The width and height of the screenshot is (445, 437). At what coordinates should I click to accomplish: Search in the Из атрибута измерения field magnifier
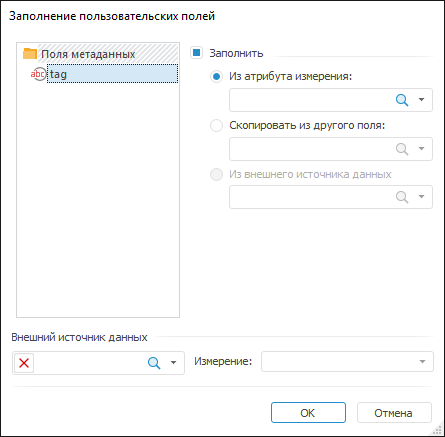[402, 100]
